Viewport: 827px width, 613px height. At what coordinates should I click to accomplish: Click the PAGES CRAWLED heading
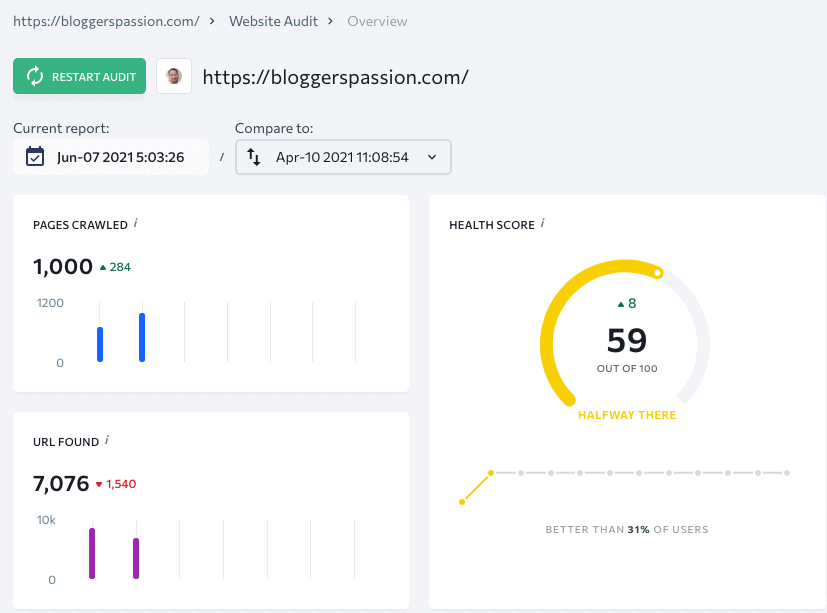click(x=80, y=225)
